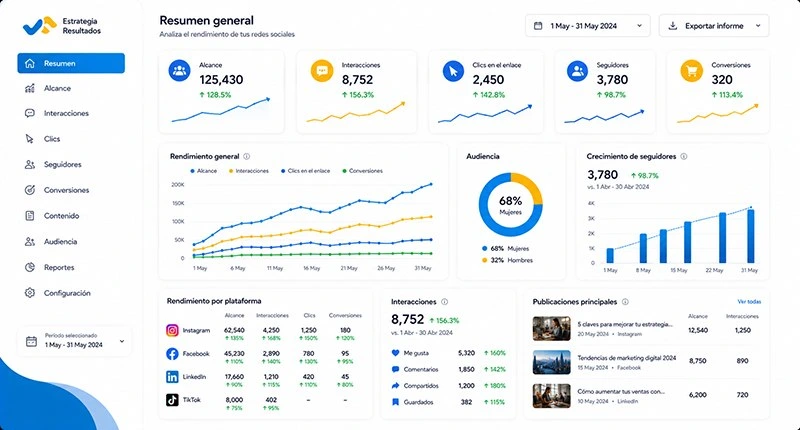Click the Exportar informe button label
This screenshot has width=800, height=430.
coord(714,26)
